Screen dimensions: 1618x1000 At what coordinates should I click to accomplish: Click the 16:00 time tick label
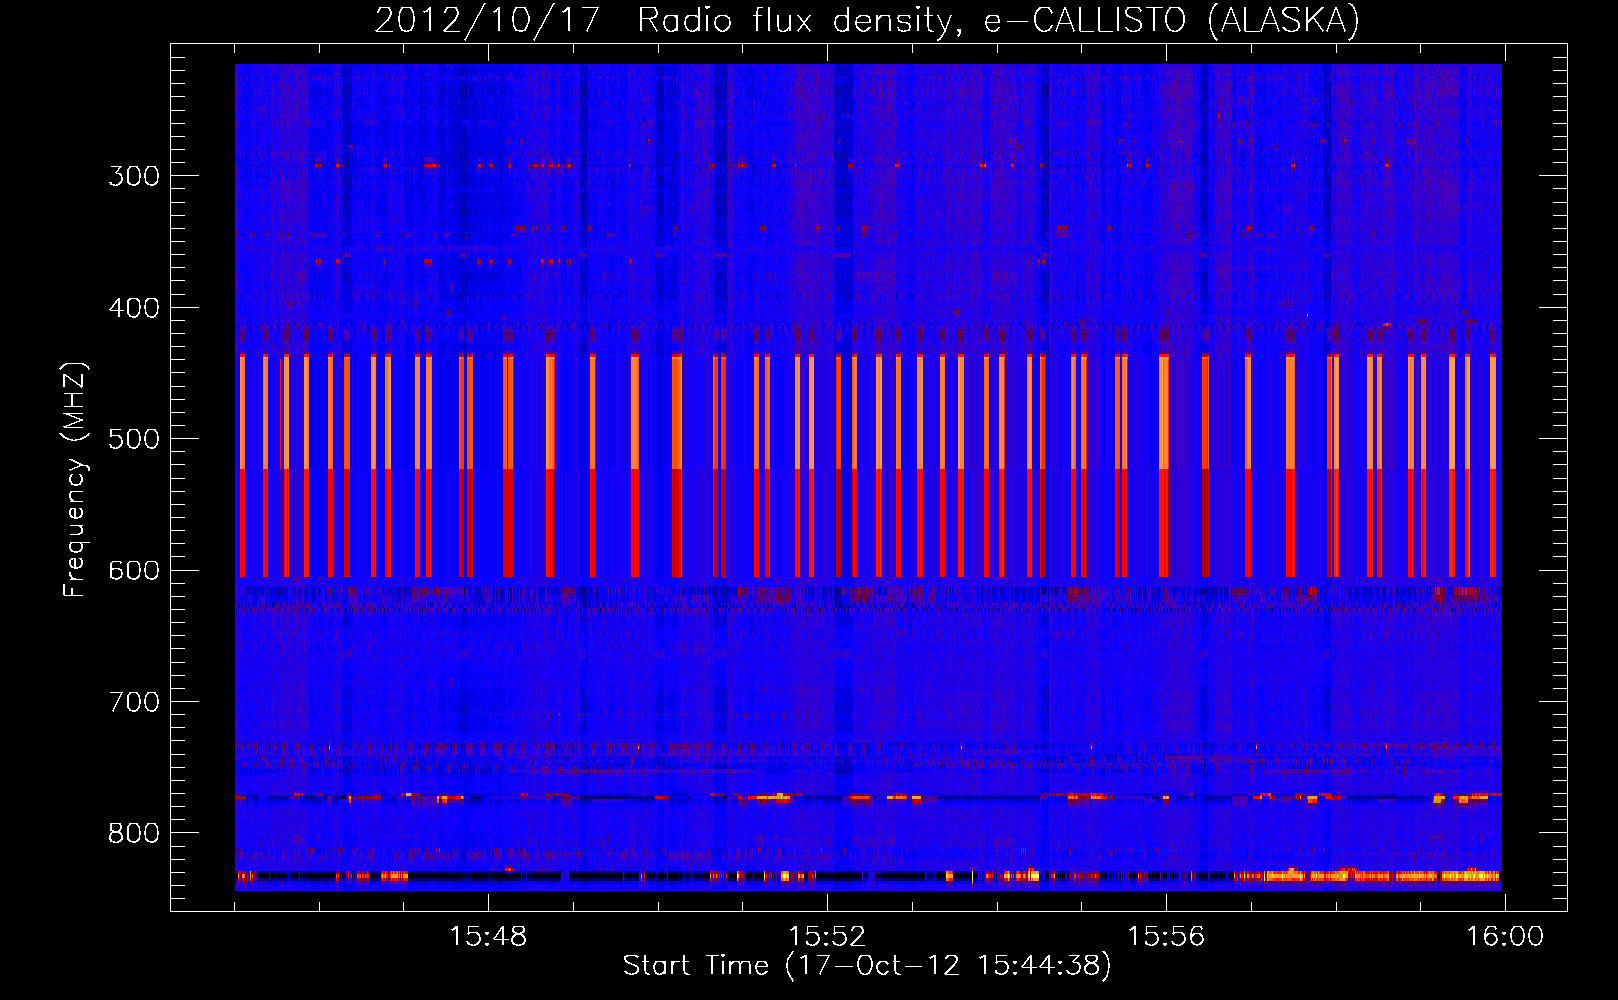pos(1505,937)
